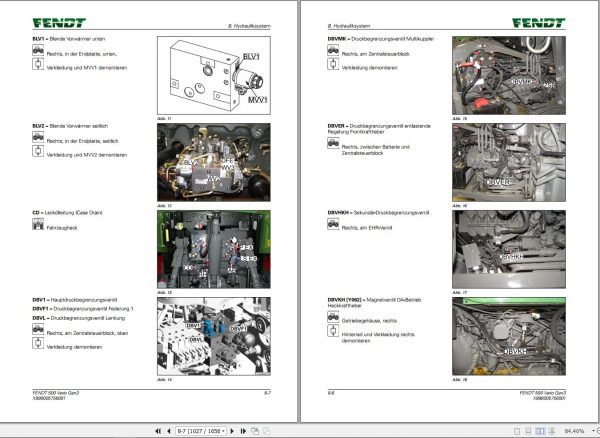Viewport: 600px width, 438px height.
Task: Click the tractor location icon beside Fahrzeugheck
Action: (x=38, y=224)
